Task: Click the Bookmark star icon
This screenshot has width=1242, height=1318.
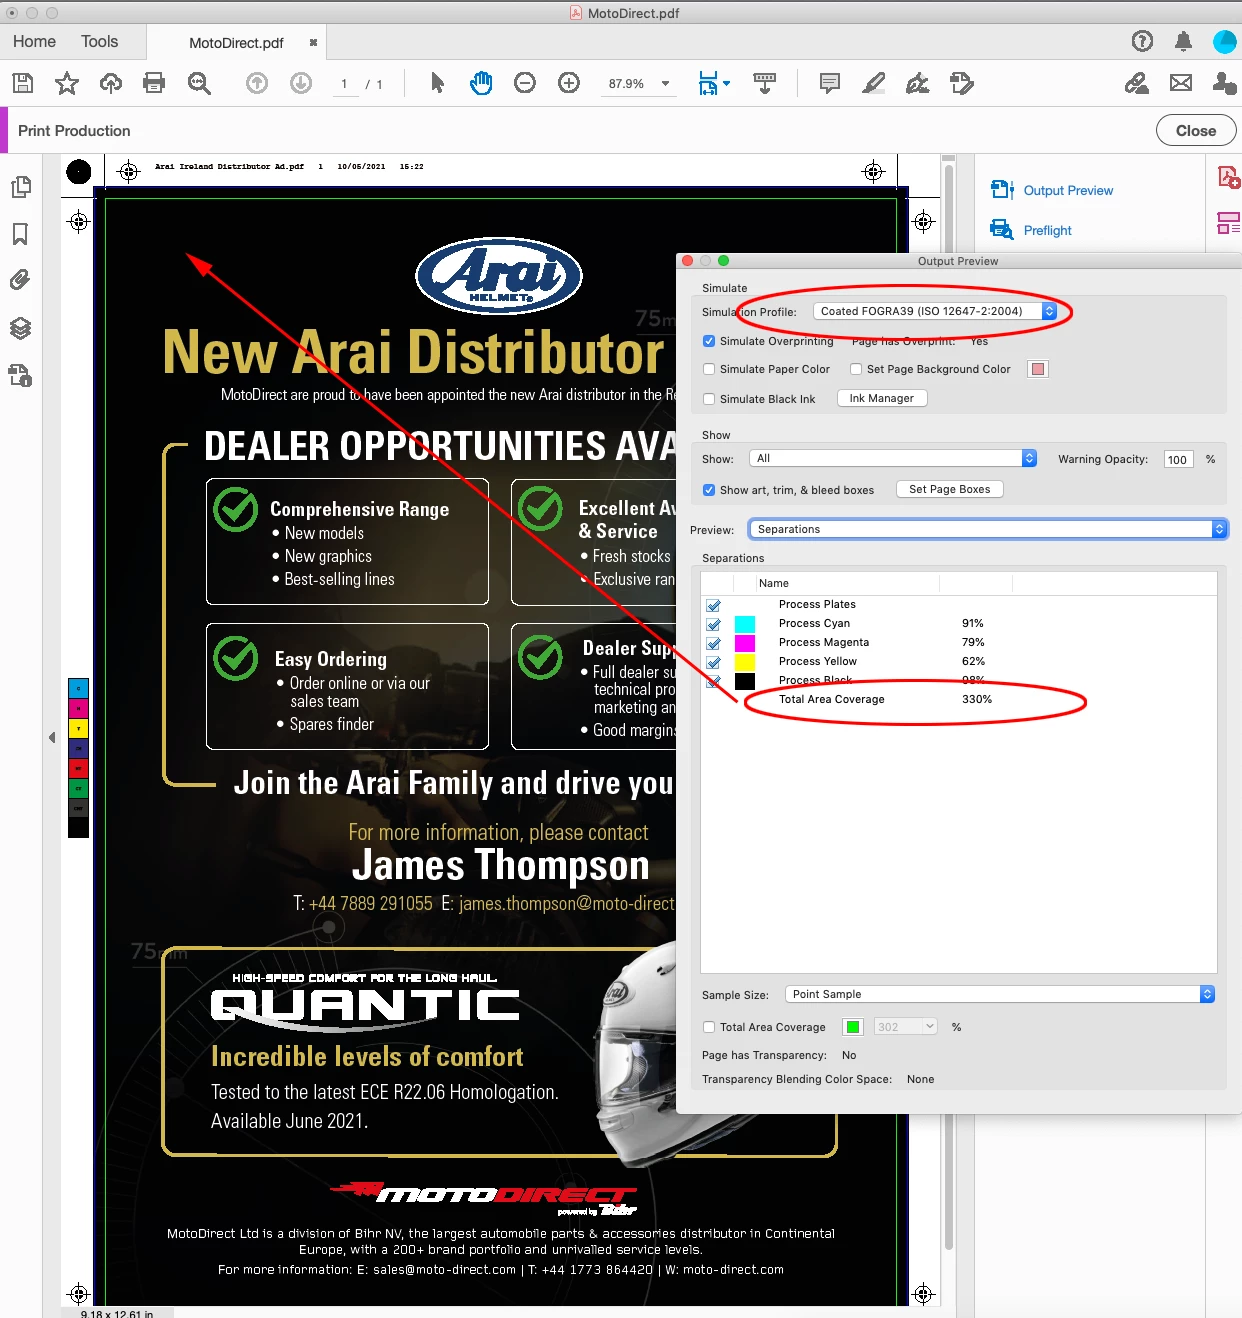Action: point(67,83)
